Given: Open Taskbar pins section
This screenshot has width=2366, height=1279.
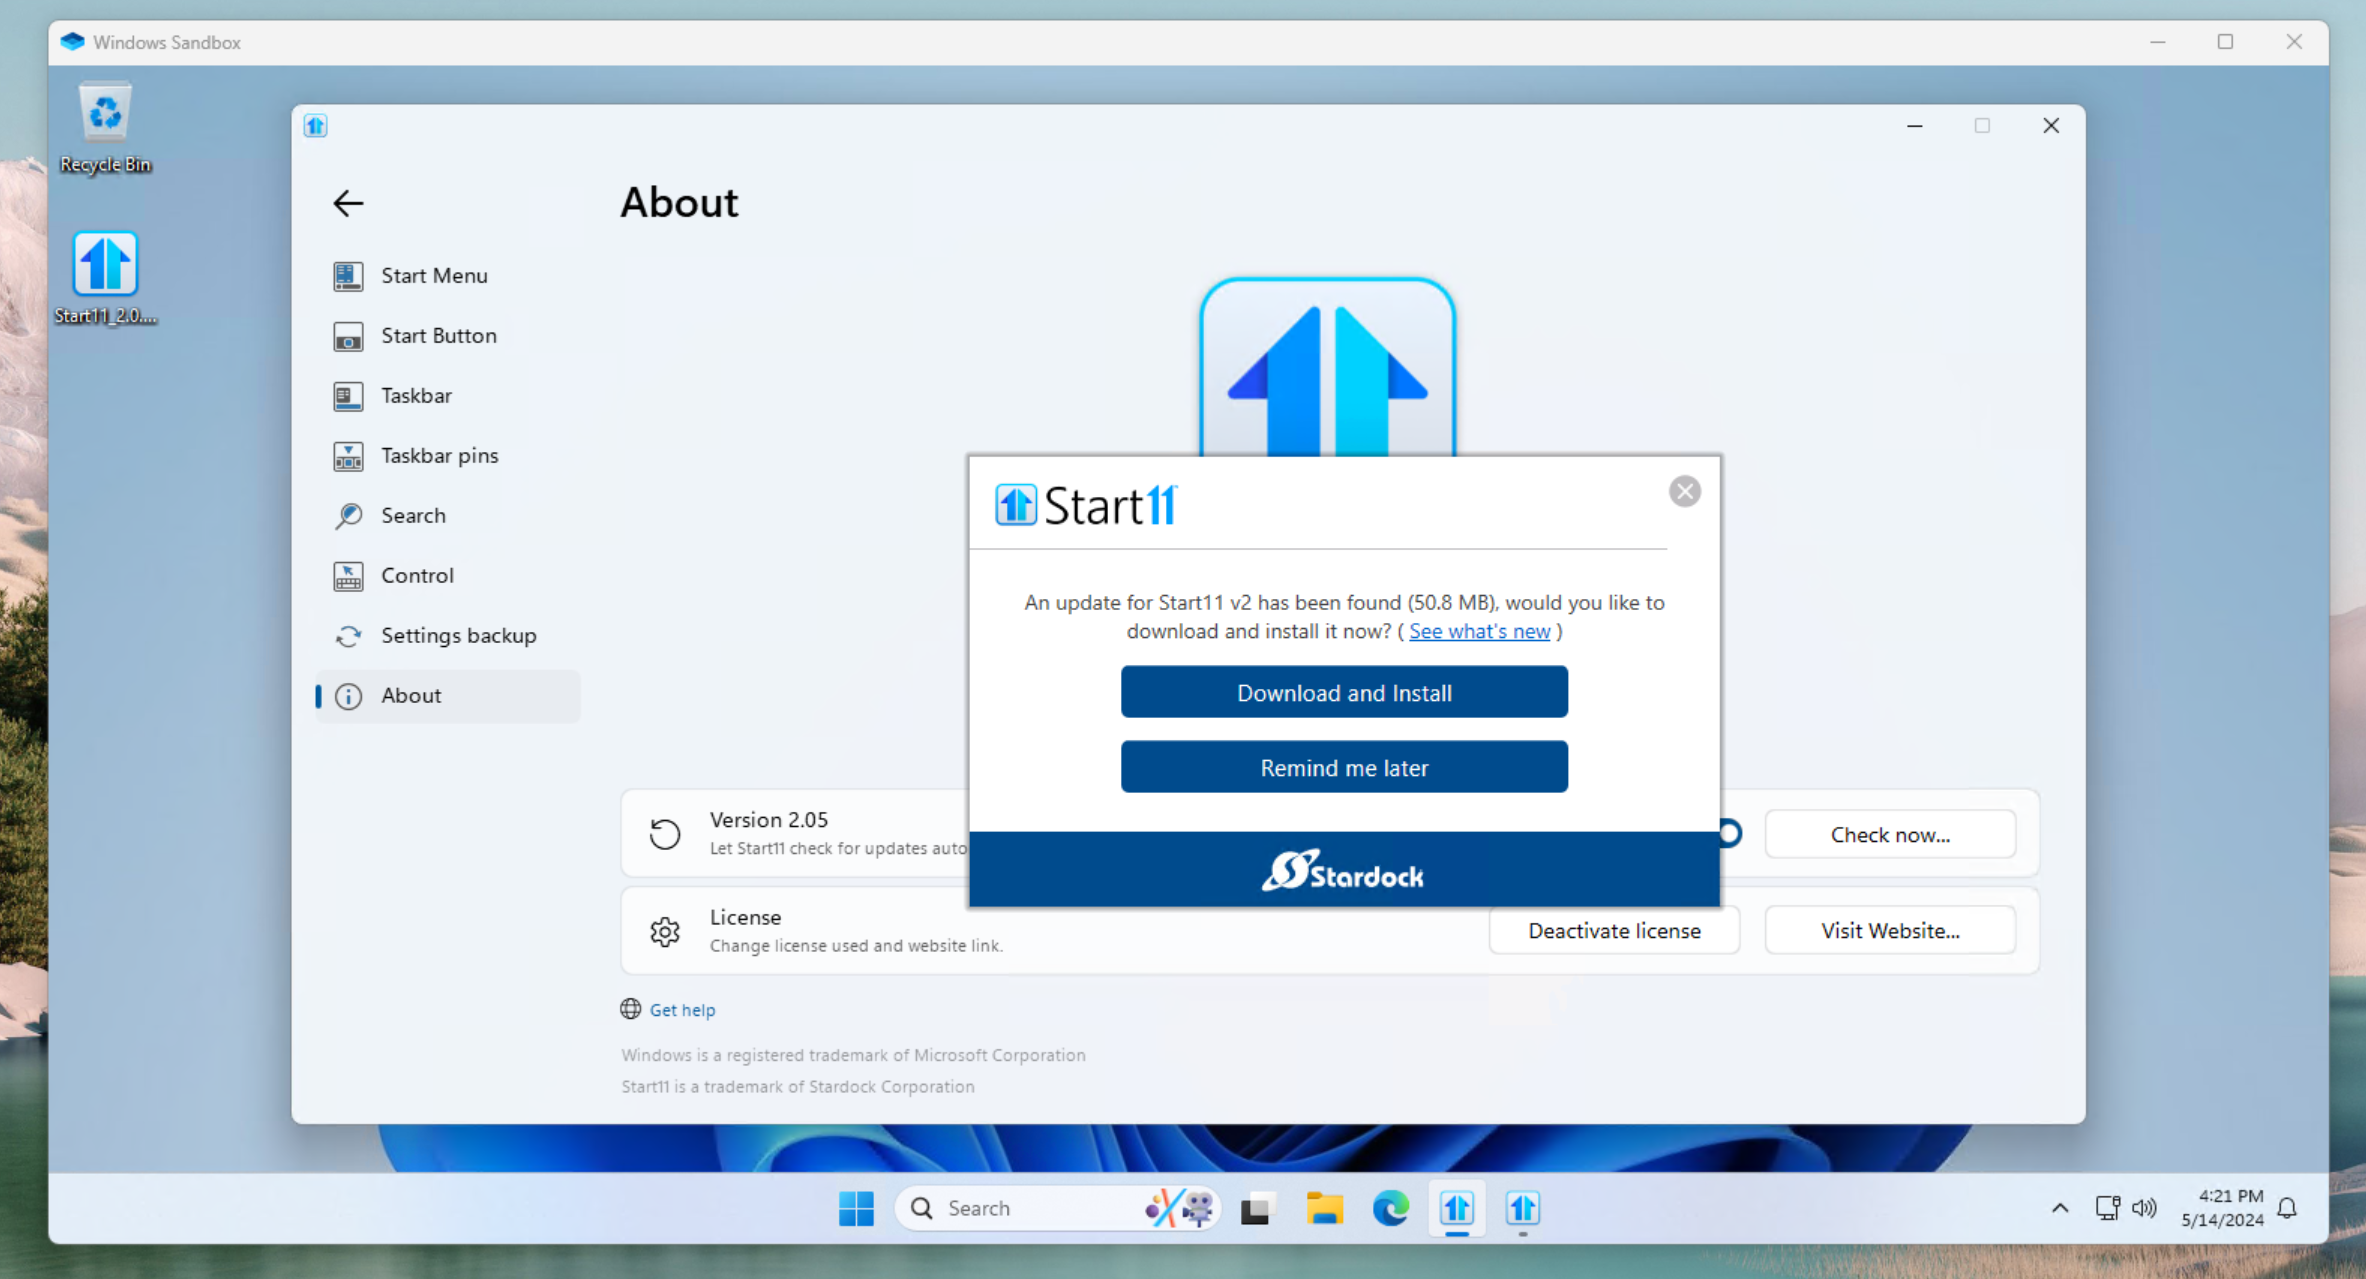Looking at the screenshot, I should (447, 456).
